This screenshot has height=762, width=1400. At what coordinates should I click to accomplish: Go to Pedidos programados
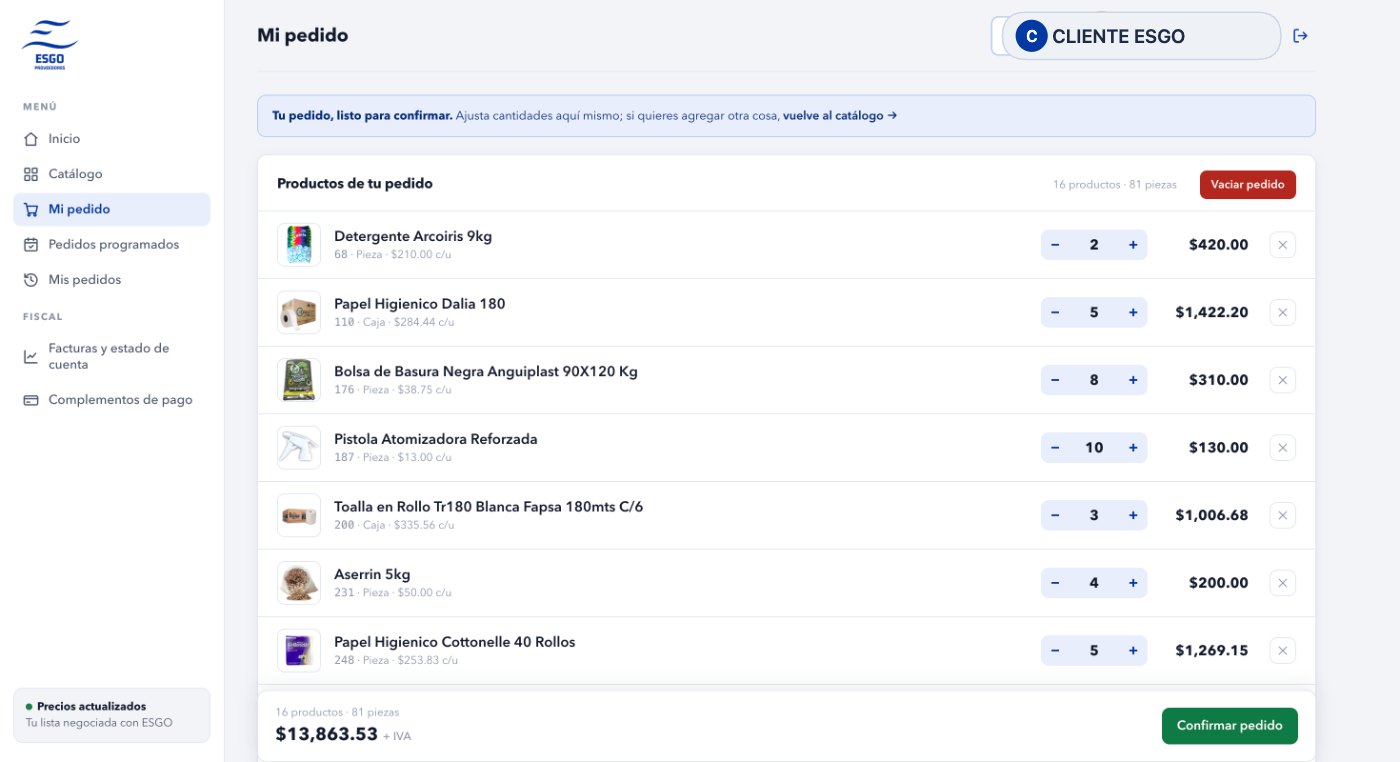(x=111, y=244)
